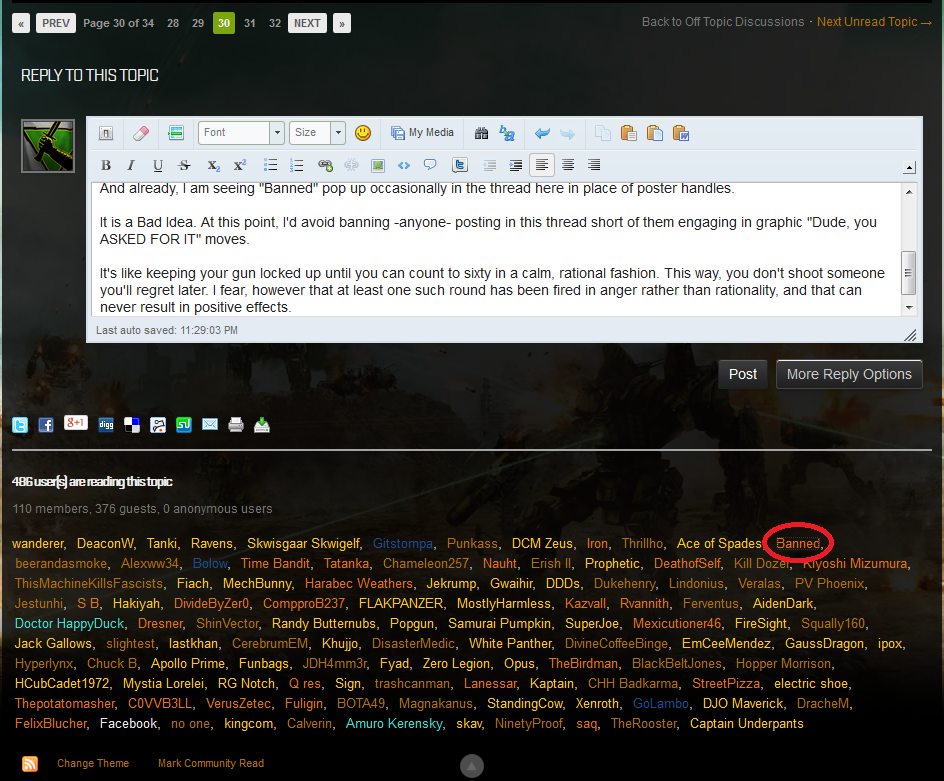Click the editor scrollbar down arrow

(909, 308)
